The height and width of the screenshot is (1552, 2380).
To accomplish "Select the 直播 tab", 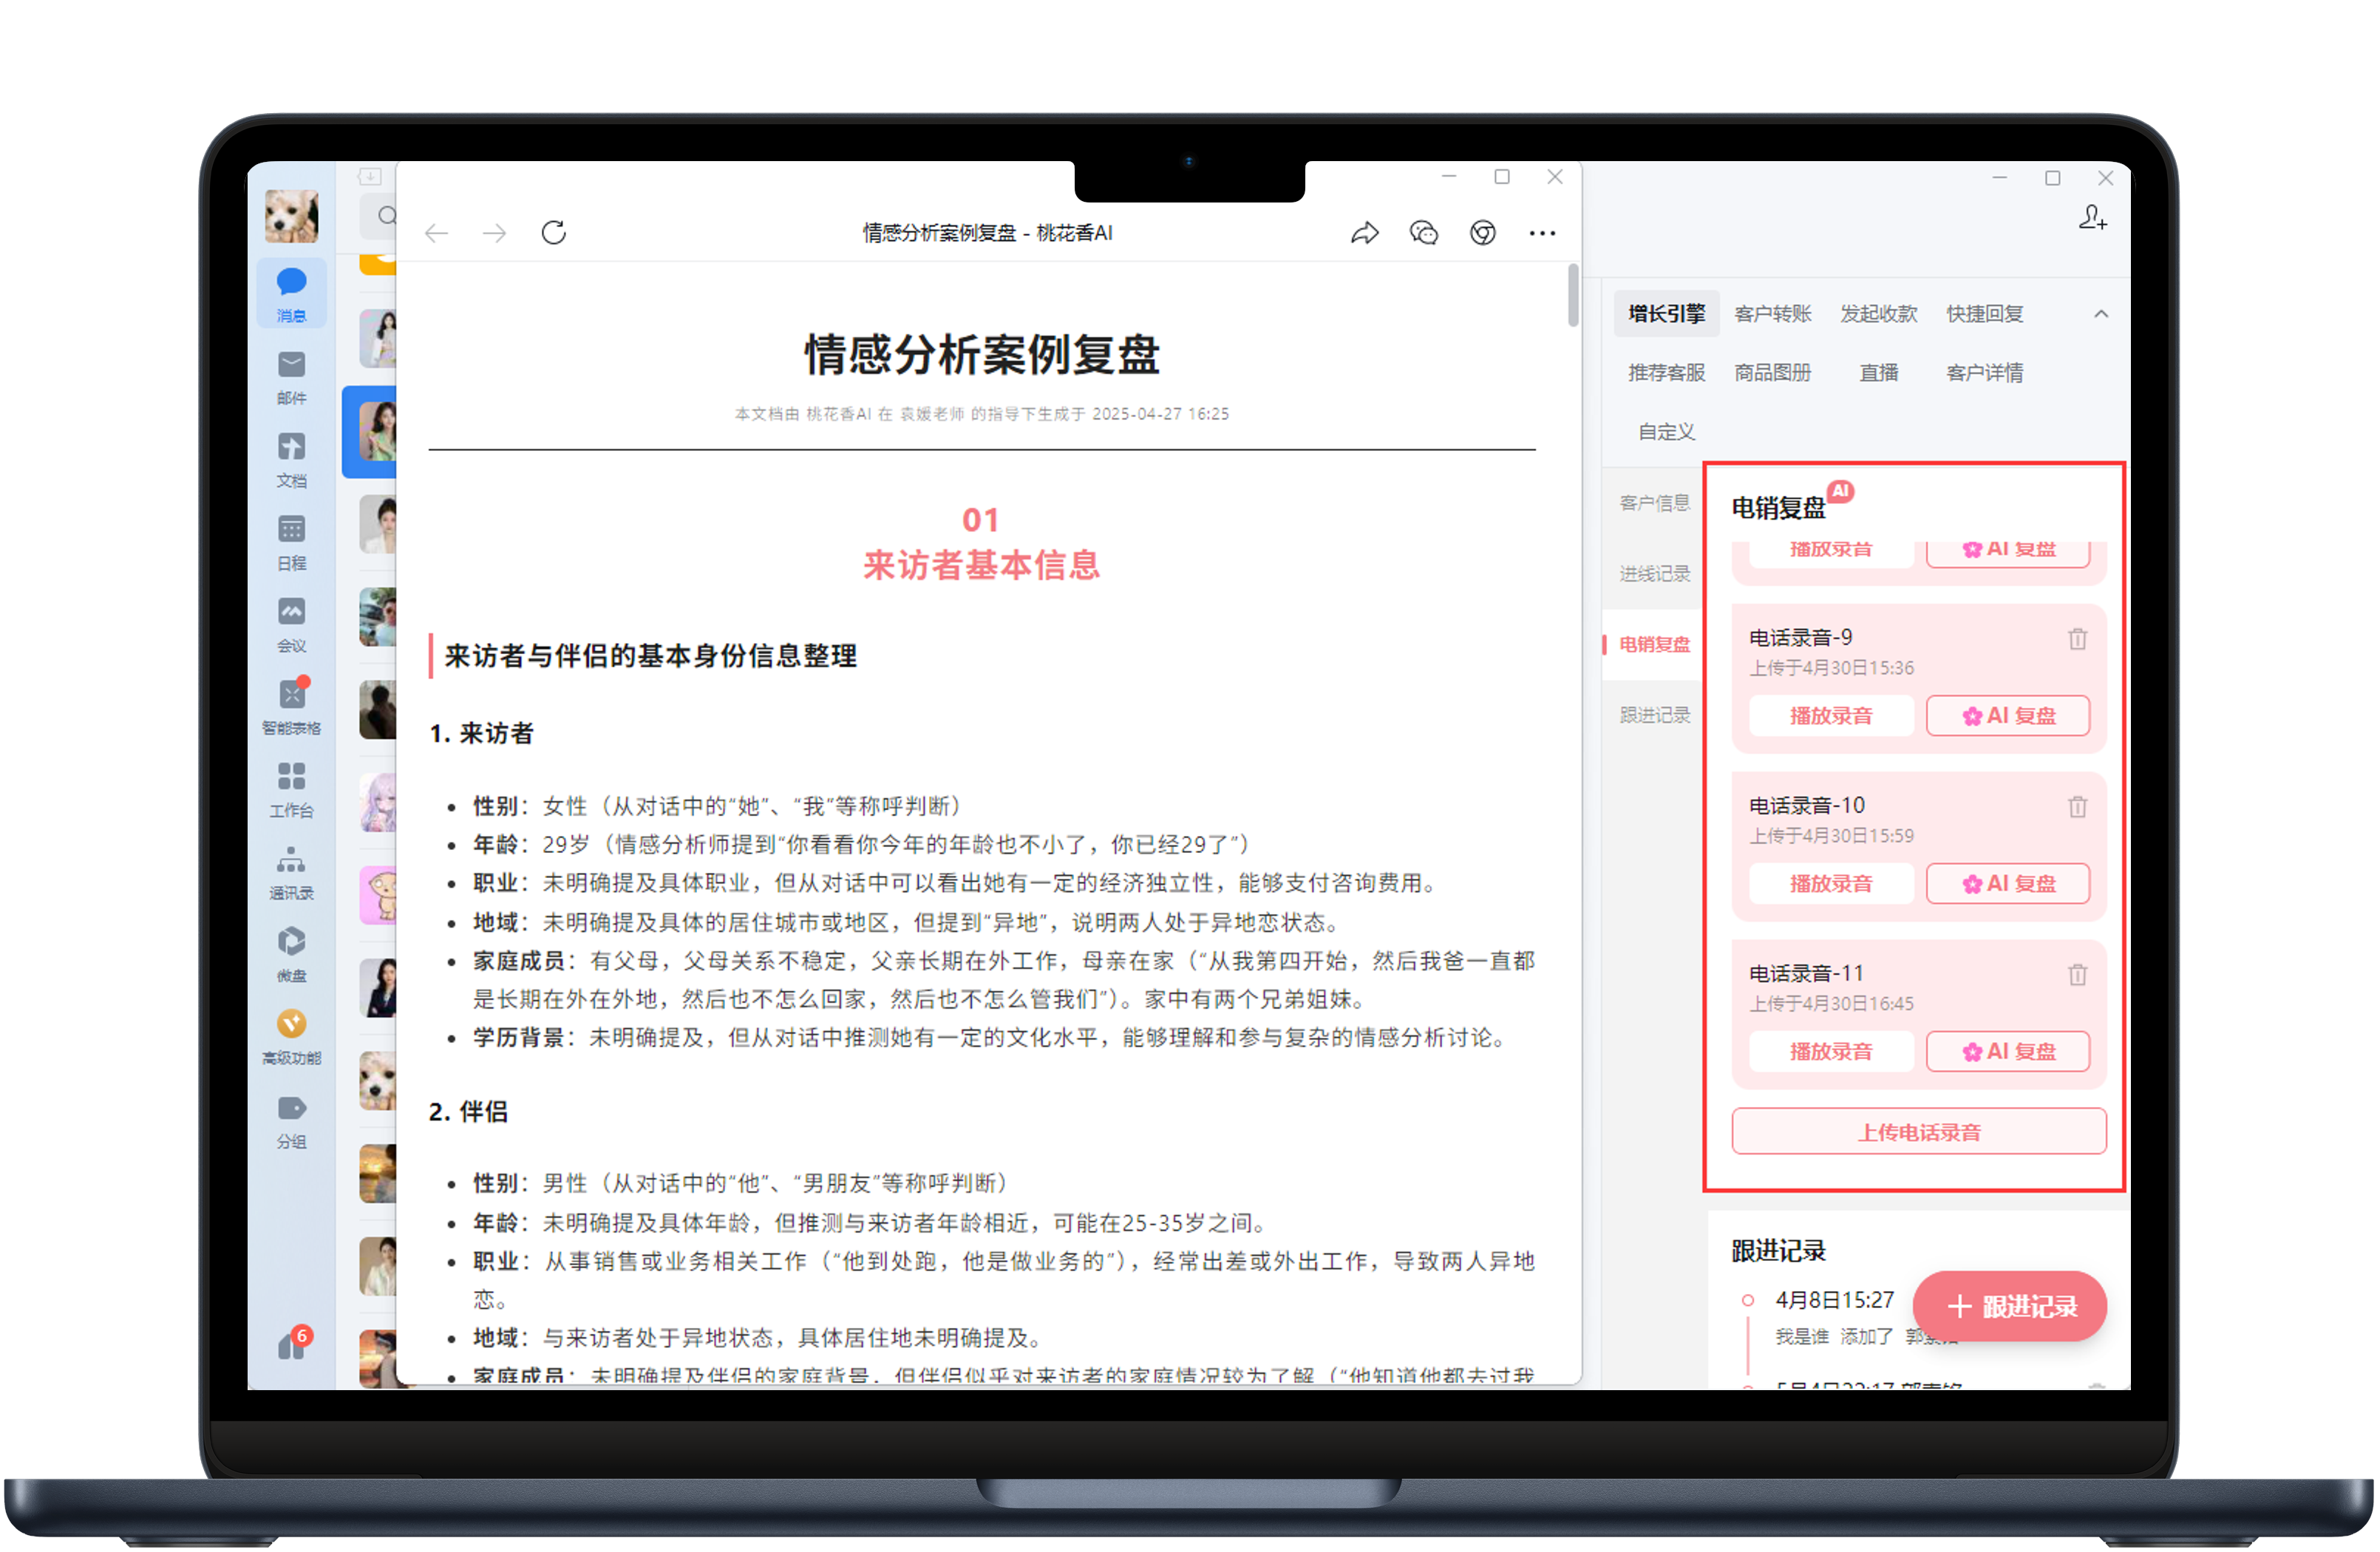I will 1879,373.
